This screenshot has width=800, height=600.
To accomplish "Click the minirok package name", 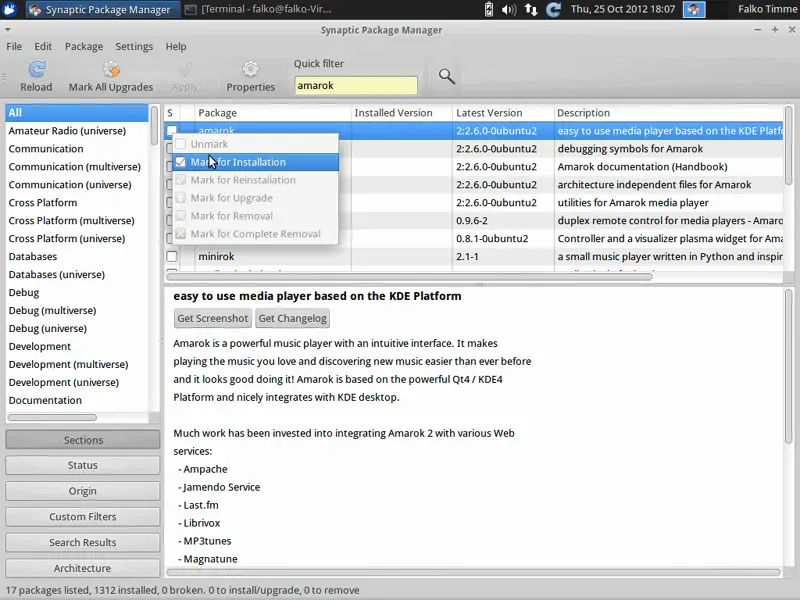I will click(x=216, y=257).
